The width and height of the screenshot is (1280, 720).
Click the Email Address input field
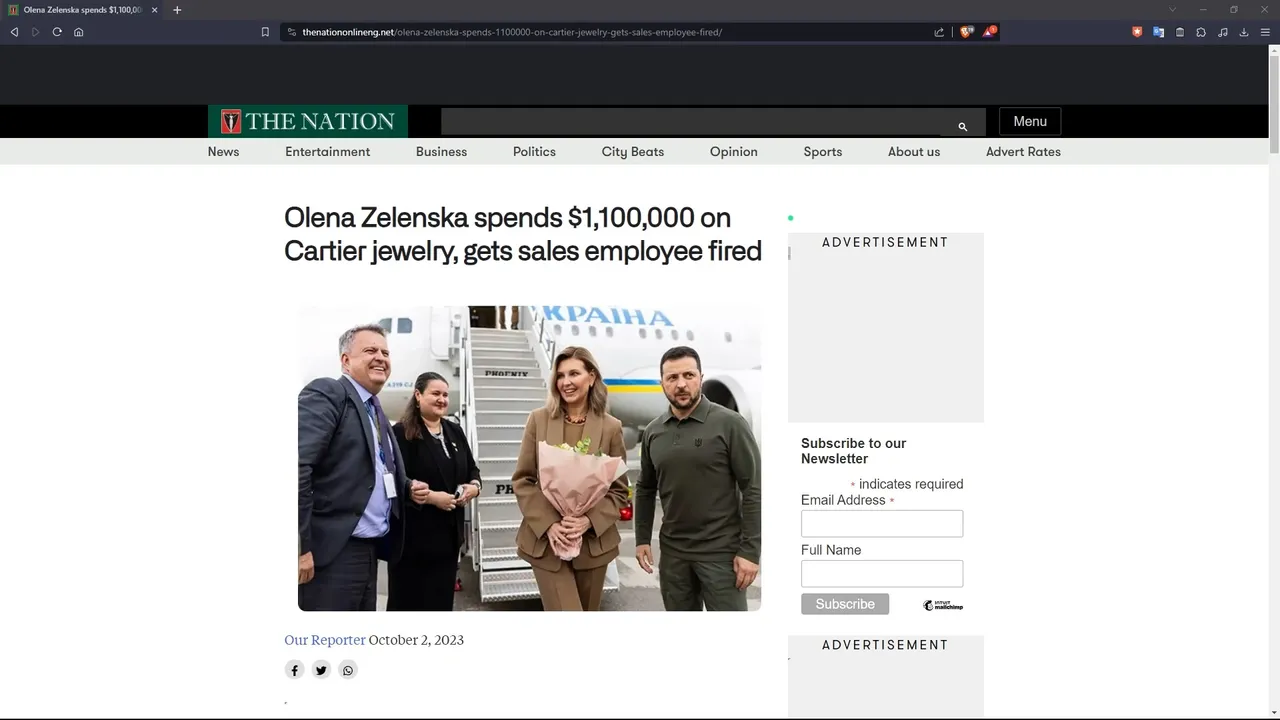click(882, 524)
